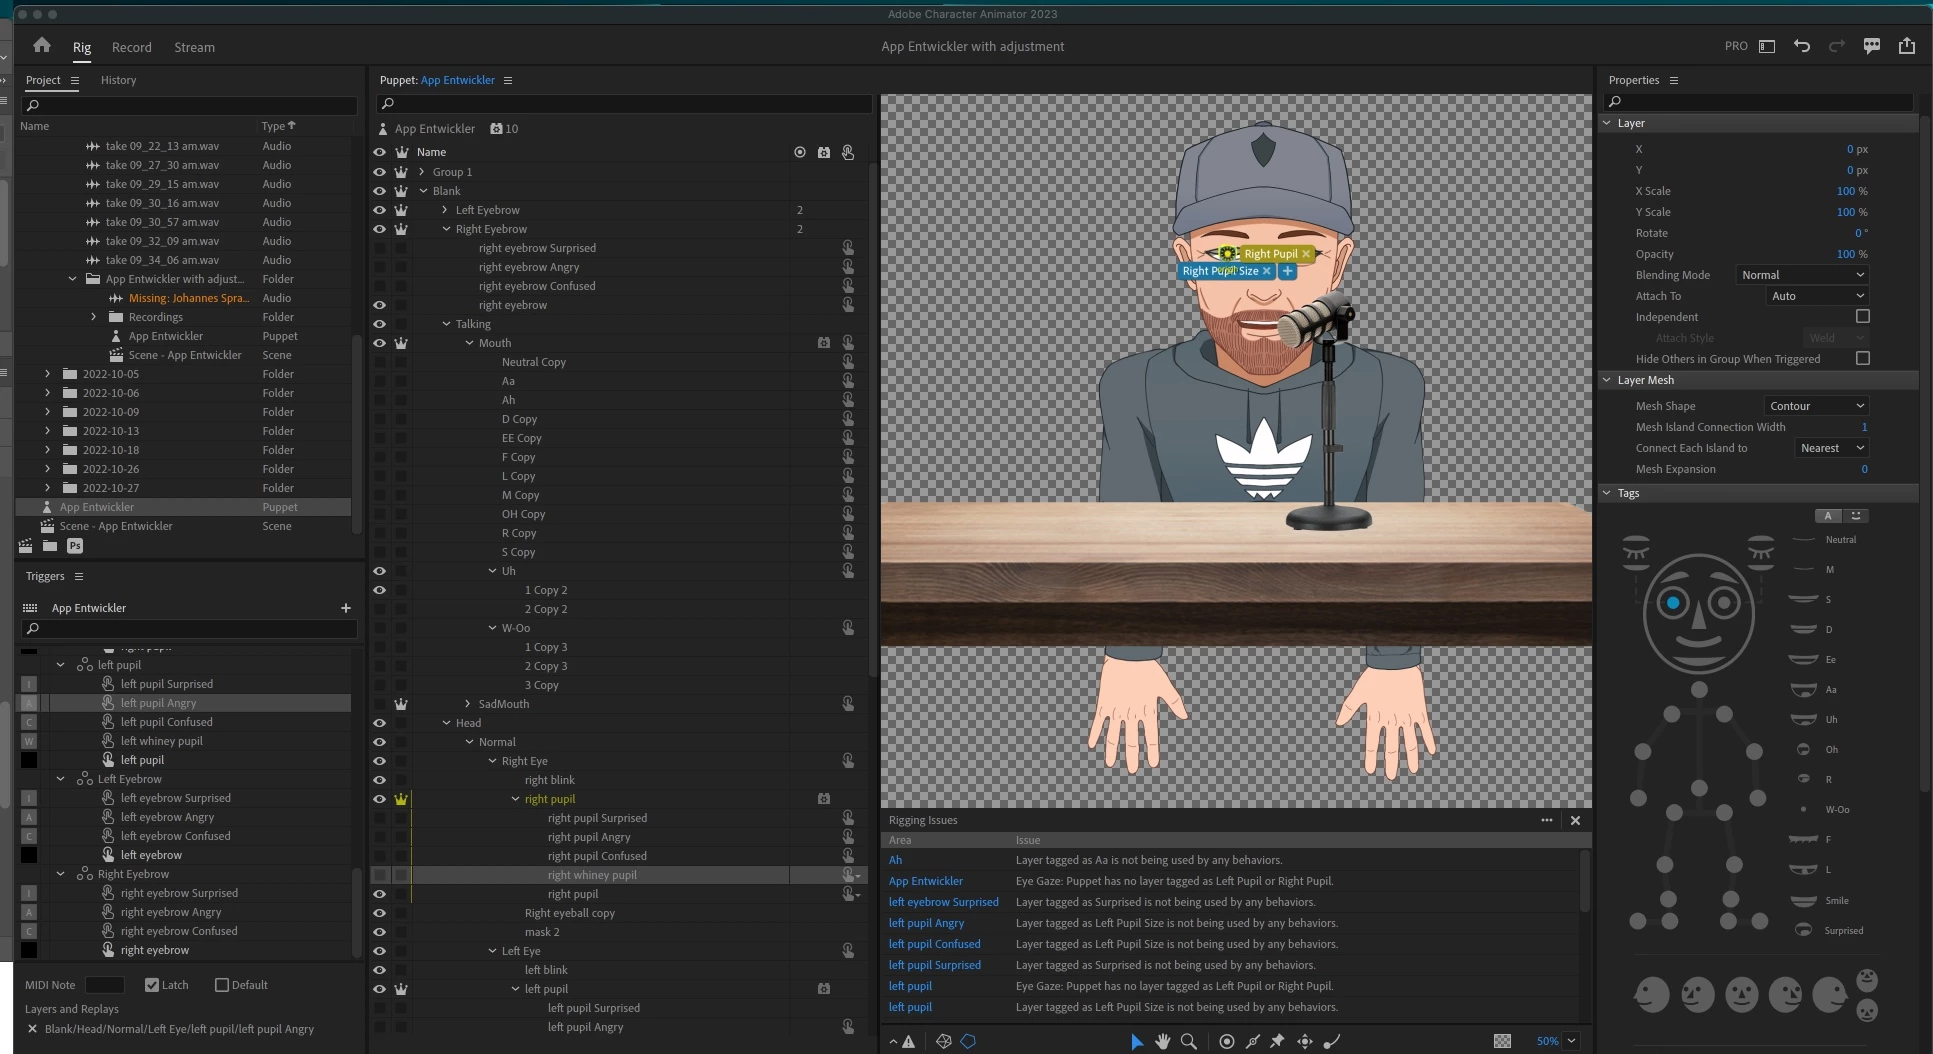Toggle the transparency grid icon
Screen dimensions: 1933x1054
(1502, 1041)
